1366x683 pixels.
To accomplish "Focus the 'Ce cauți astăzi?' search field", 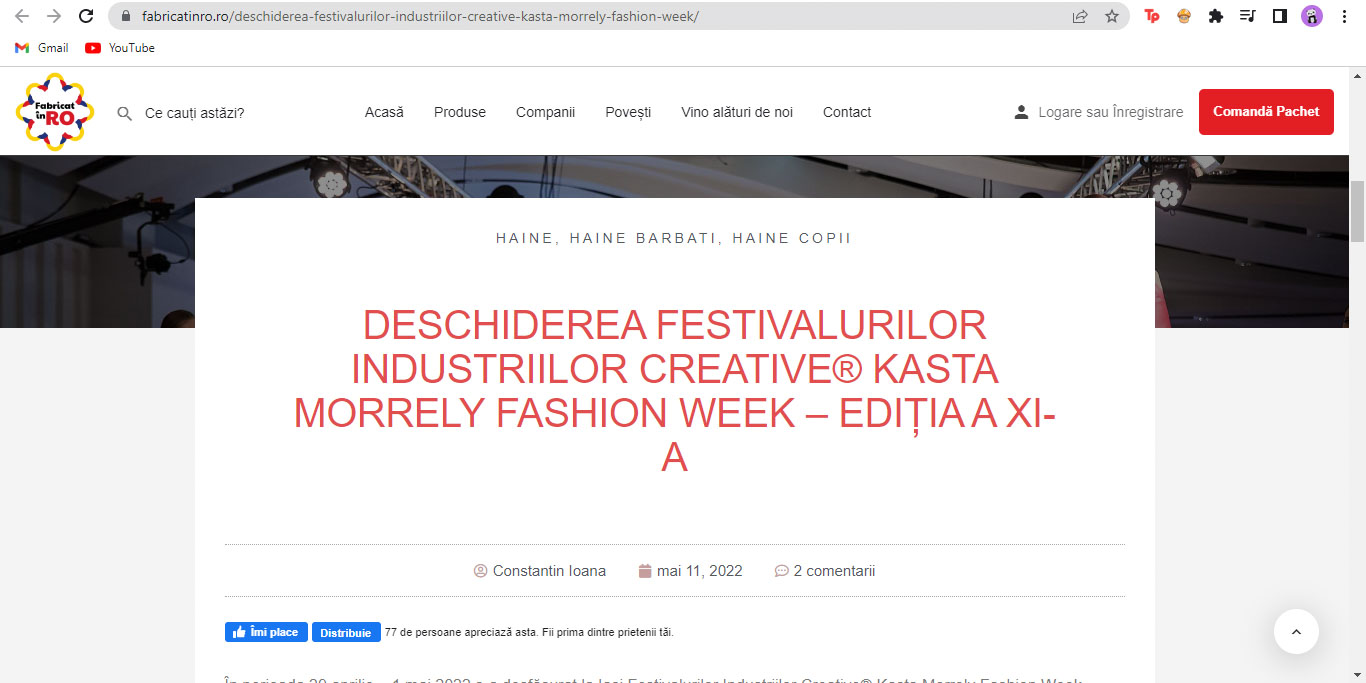I will pyautogui.click(x=195, y=113).
